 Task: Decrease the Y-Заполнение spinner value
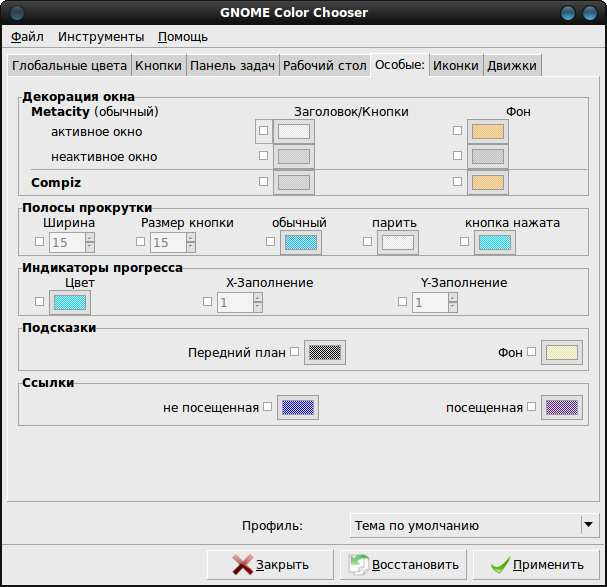(453, 307)
